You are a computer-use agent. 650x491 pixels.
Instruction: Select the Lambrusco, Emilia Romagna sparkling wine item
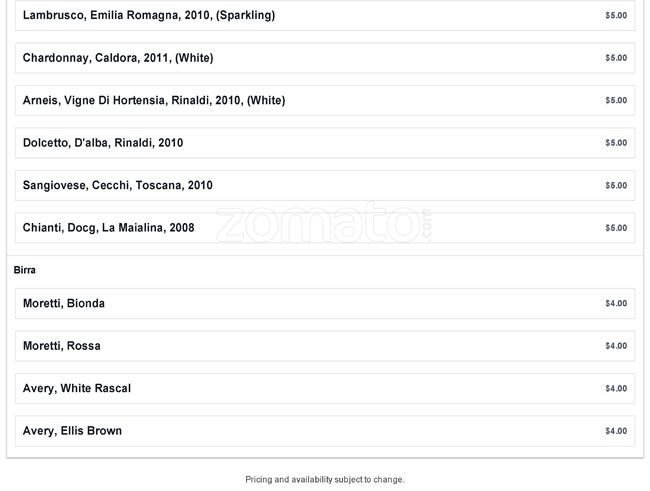pos(149,16)
